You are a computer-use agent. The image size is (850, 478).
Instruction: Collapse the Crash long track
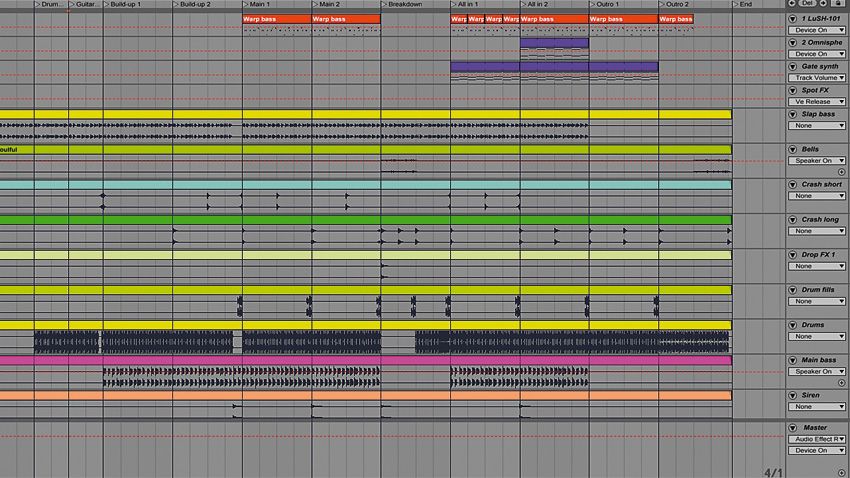[793, 220]
